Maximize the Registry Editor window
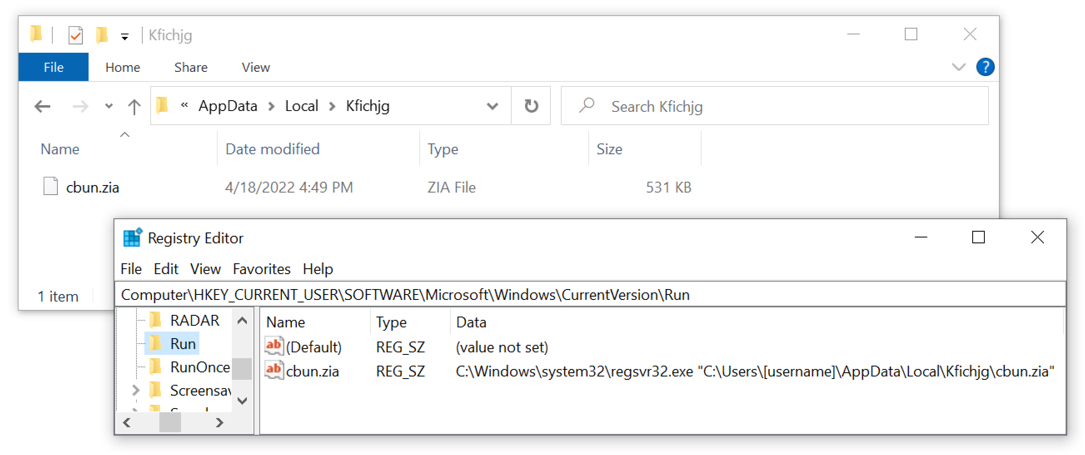Screen dimensions: 1085x455 [x=978, y=237]
